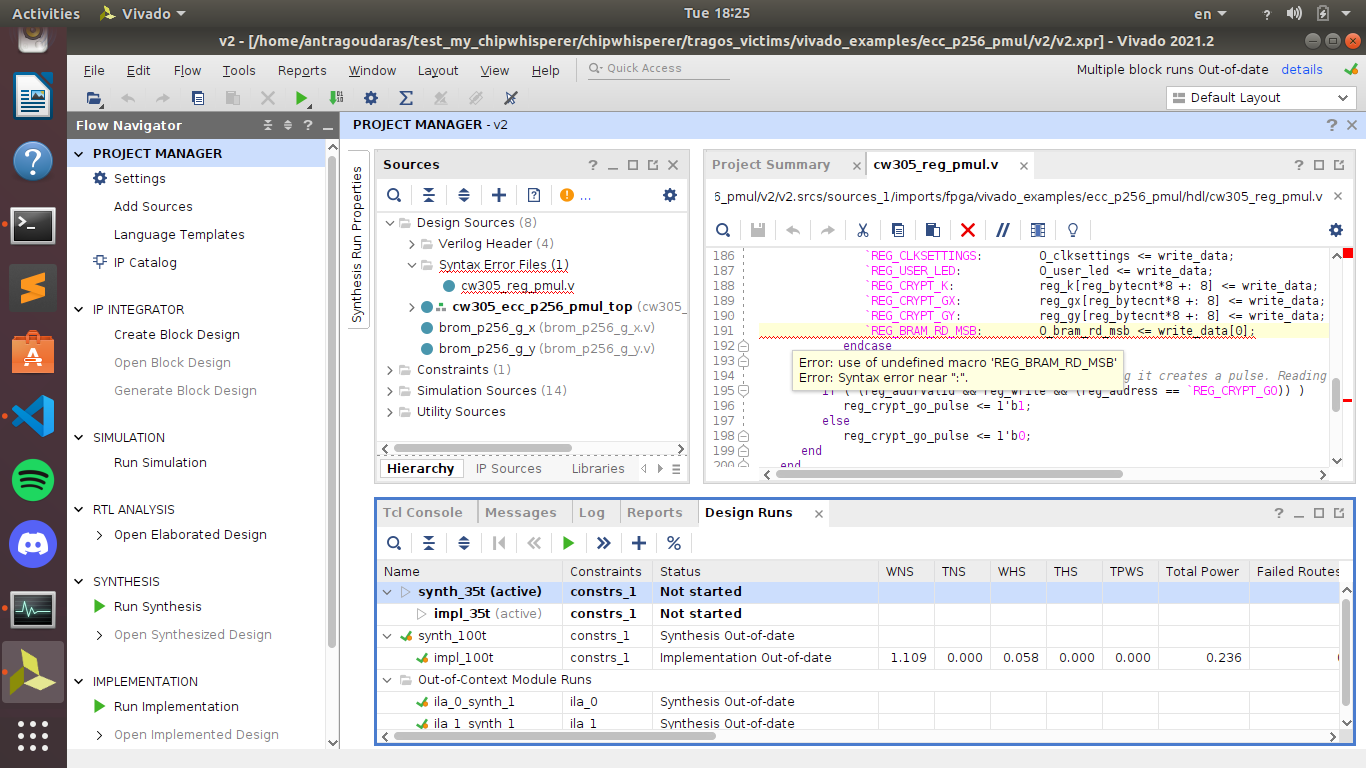1366x768 pixels.
Task: Switch to Project Summary tab
Action: click(x=771, y=165)
